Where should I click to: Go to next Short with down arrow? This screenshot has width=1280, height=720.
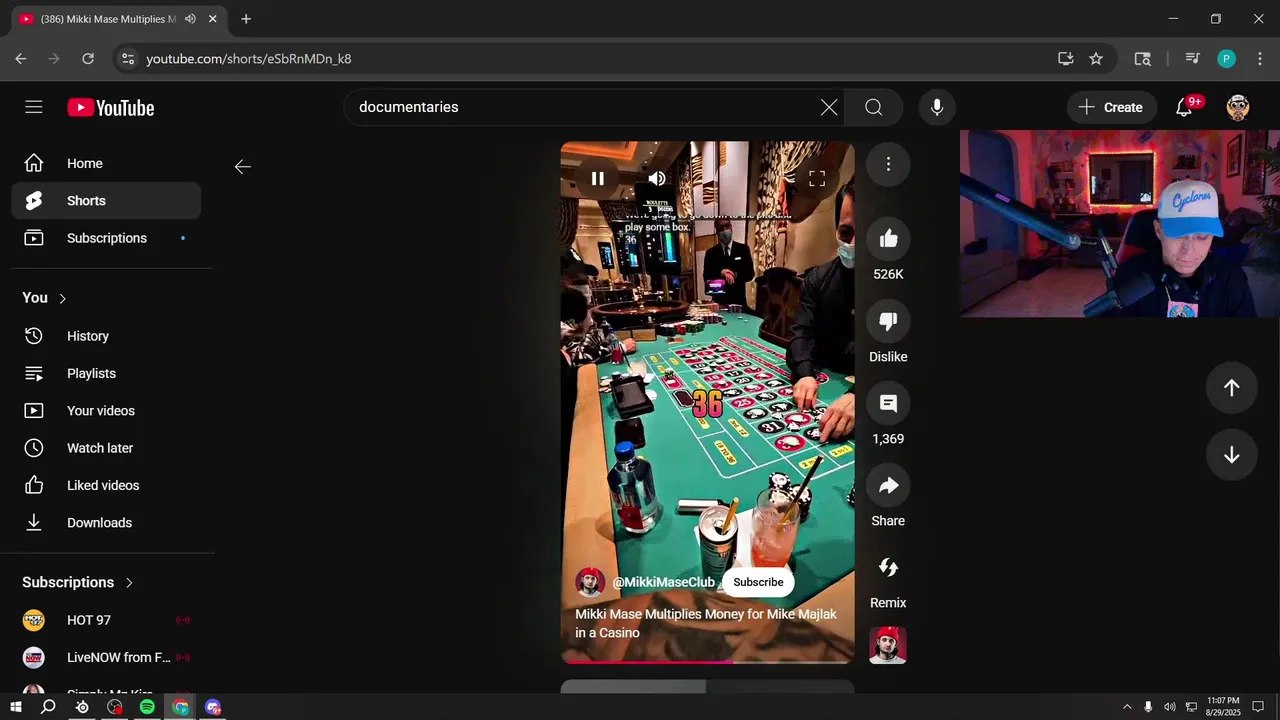[x=1231, y=455]
